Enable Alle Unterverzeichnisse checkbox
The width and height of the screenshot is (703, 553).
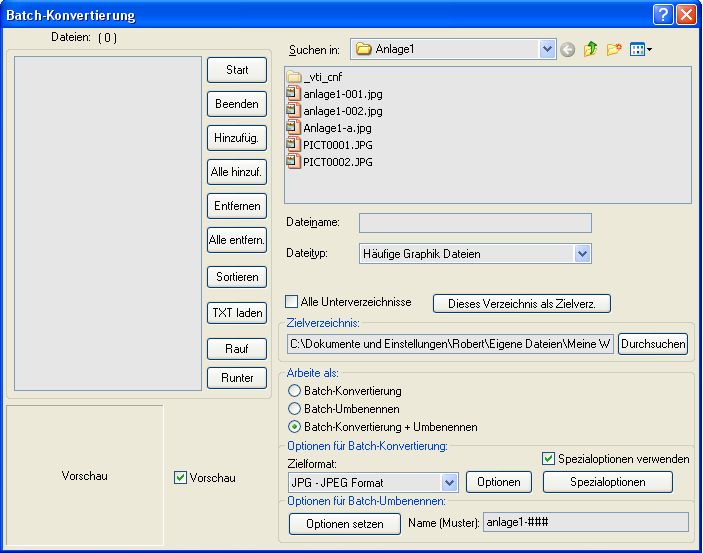click(x=292, y=302)
